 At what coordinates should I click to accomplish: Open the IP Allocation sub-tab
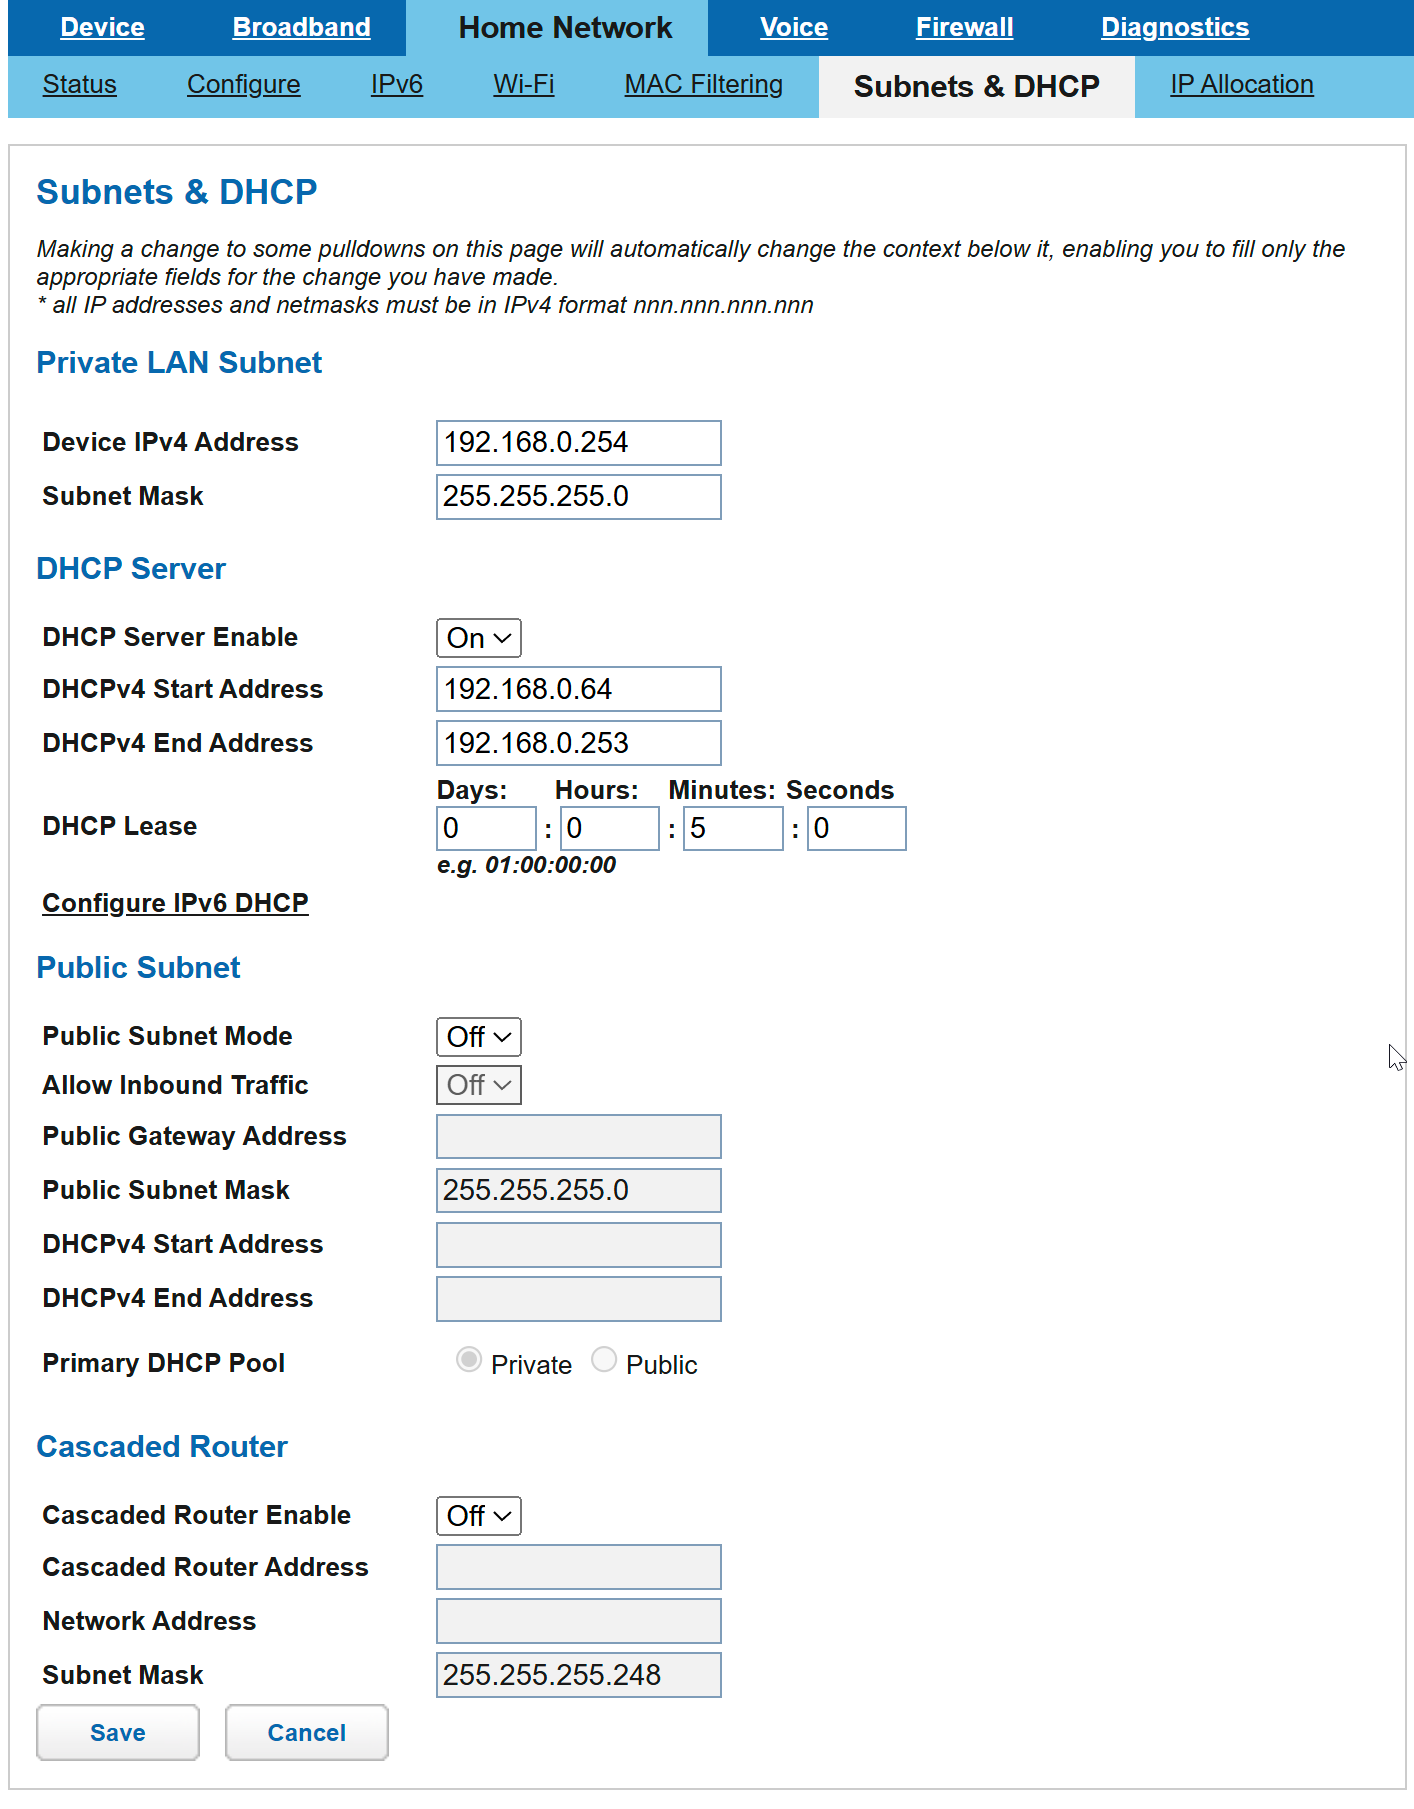click(1241, 85)
